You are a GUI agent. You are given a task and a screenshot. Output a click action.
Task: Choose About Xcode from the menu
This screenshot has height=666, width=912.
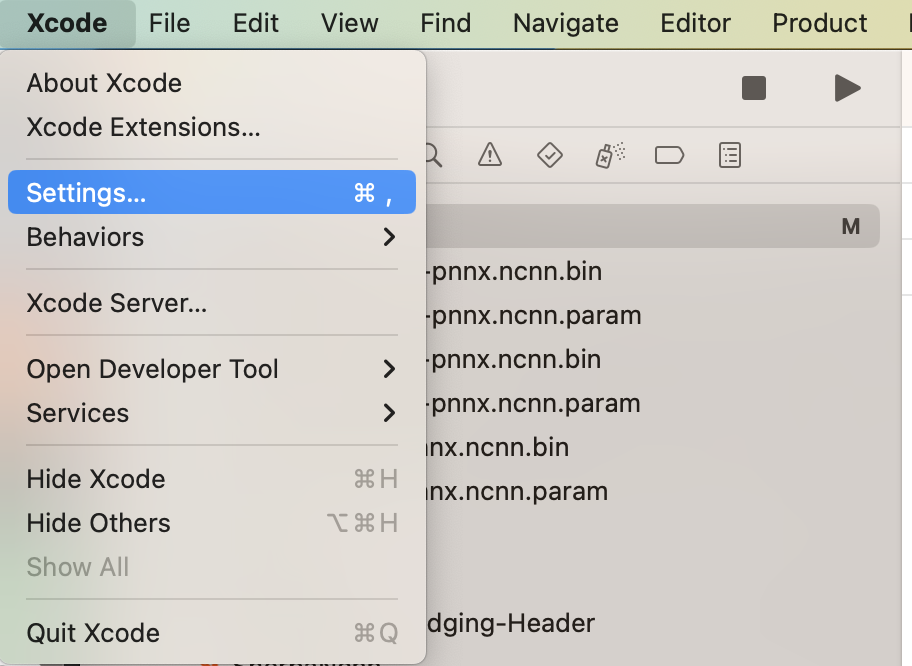click(x=212, y=83)
